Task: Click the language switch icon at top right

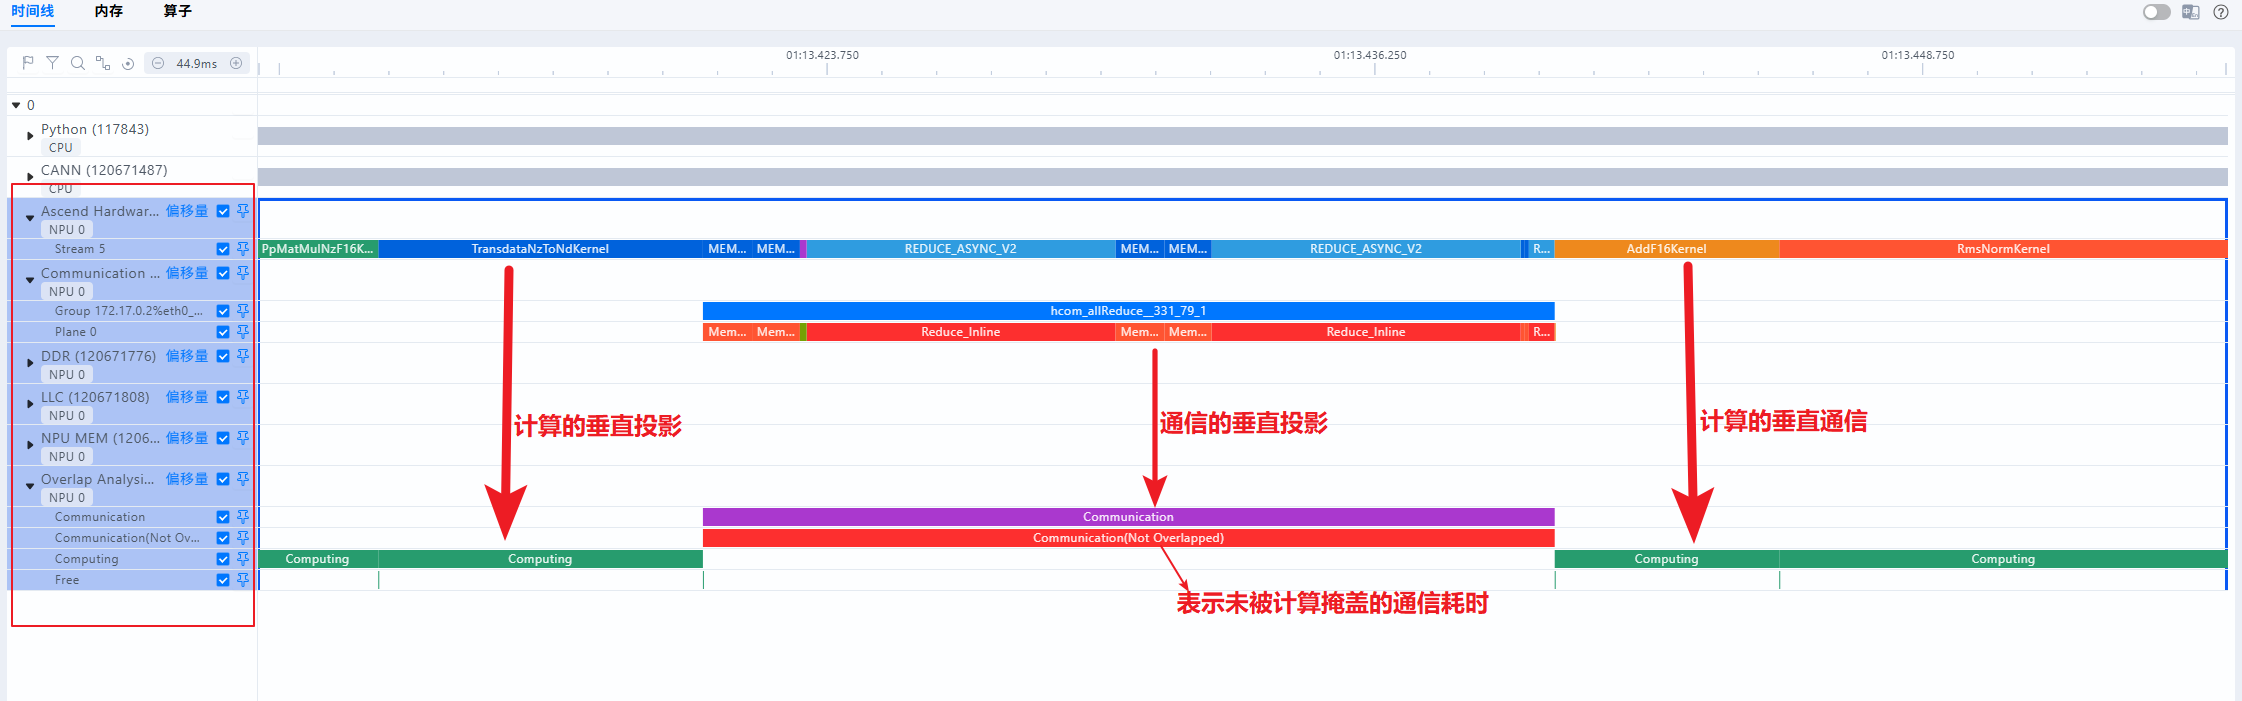Action: point(2191,12)
